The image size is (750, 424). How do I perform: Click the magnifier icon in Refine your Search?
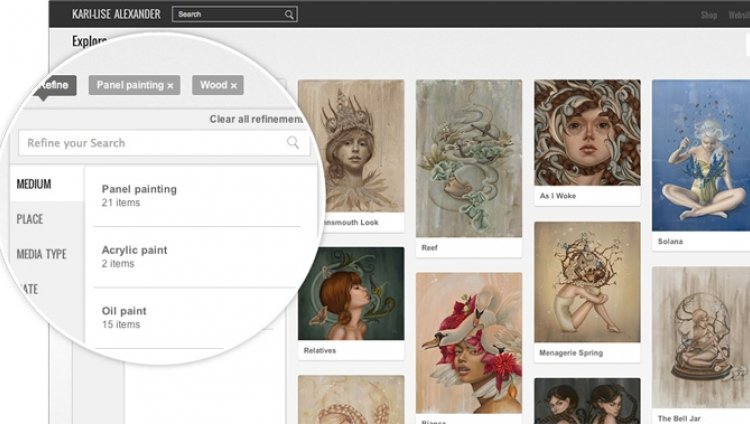[293, 142]
